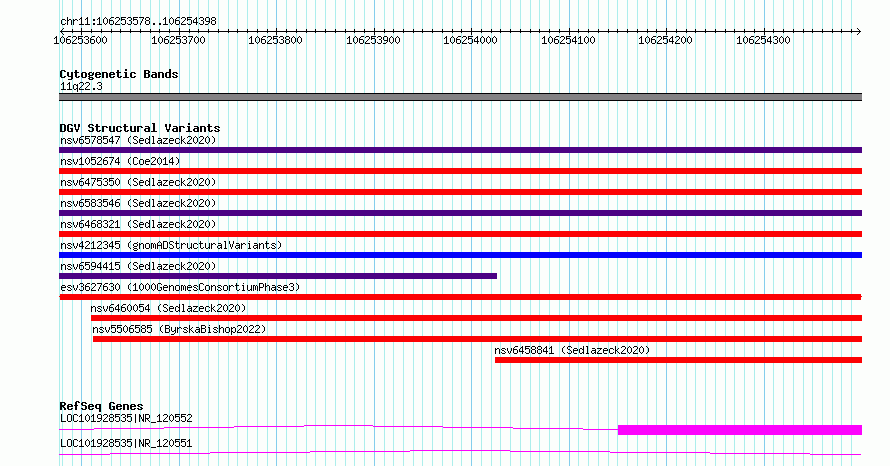Click ruler position 106254200
The image size is (890, 466).
coord(665,40)
